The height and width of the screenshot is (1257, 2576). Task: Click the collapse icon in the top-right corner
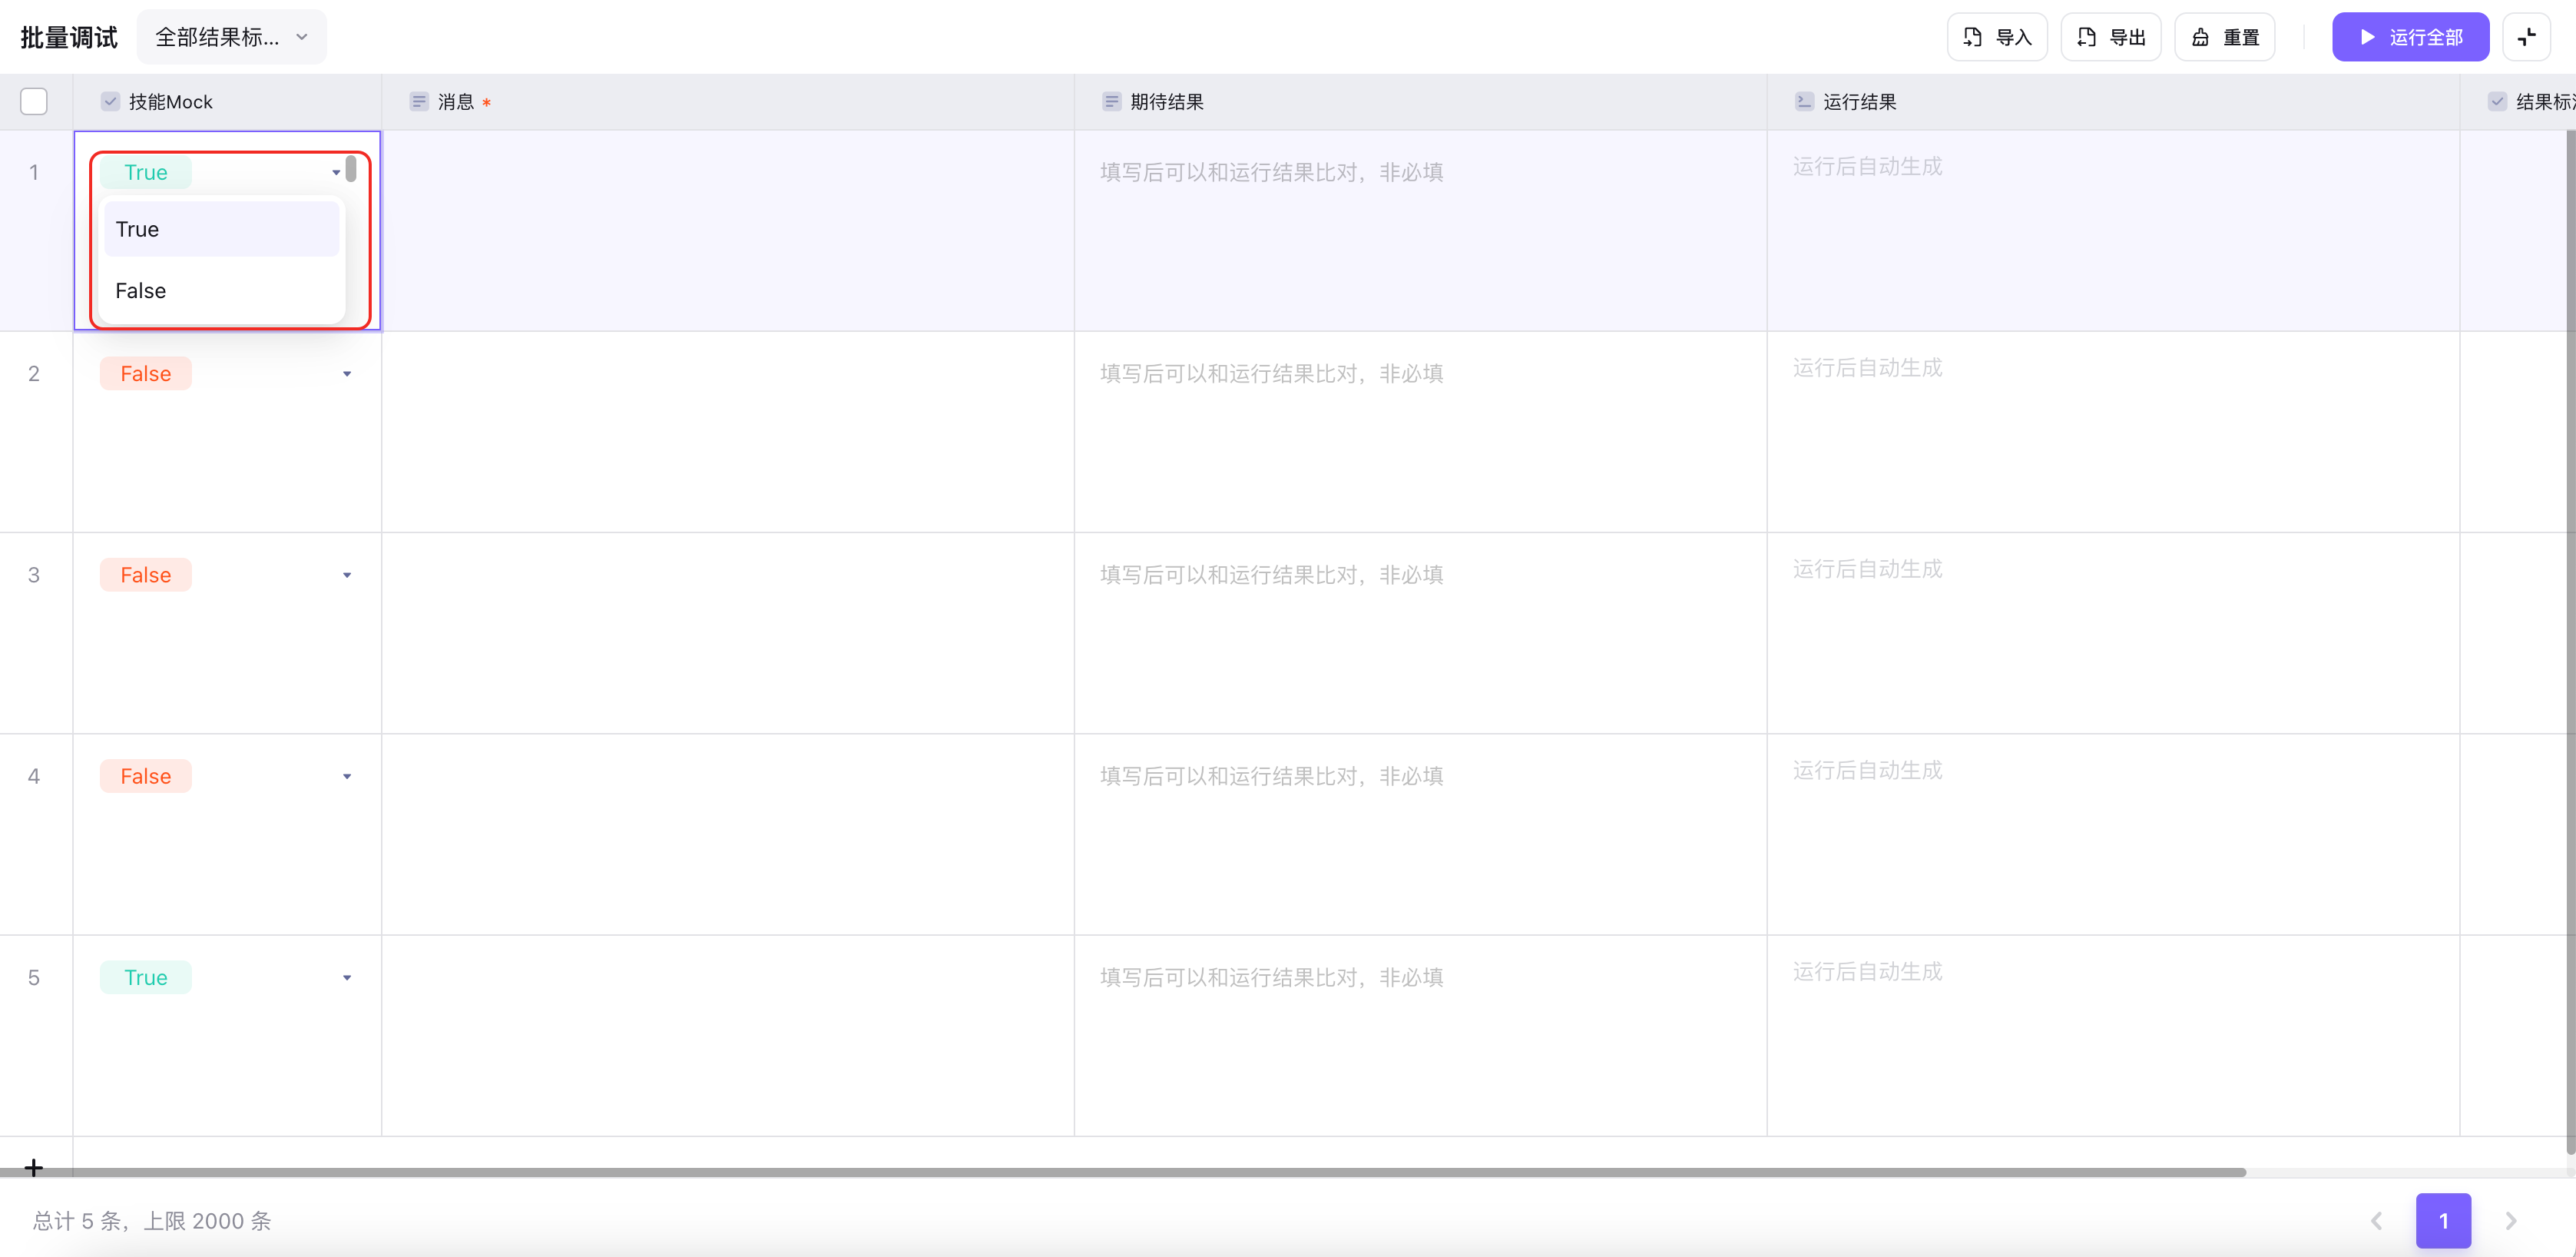tap(2526, 37)
